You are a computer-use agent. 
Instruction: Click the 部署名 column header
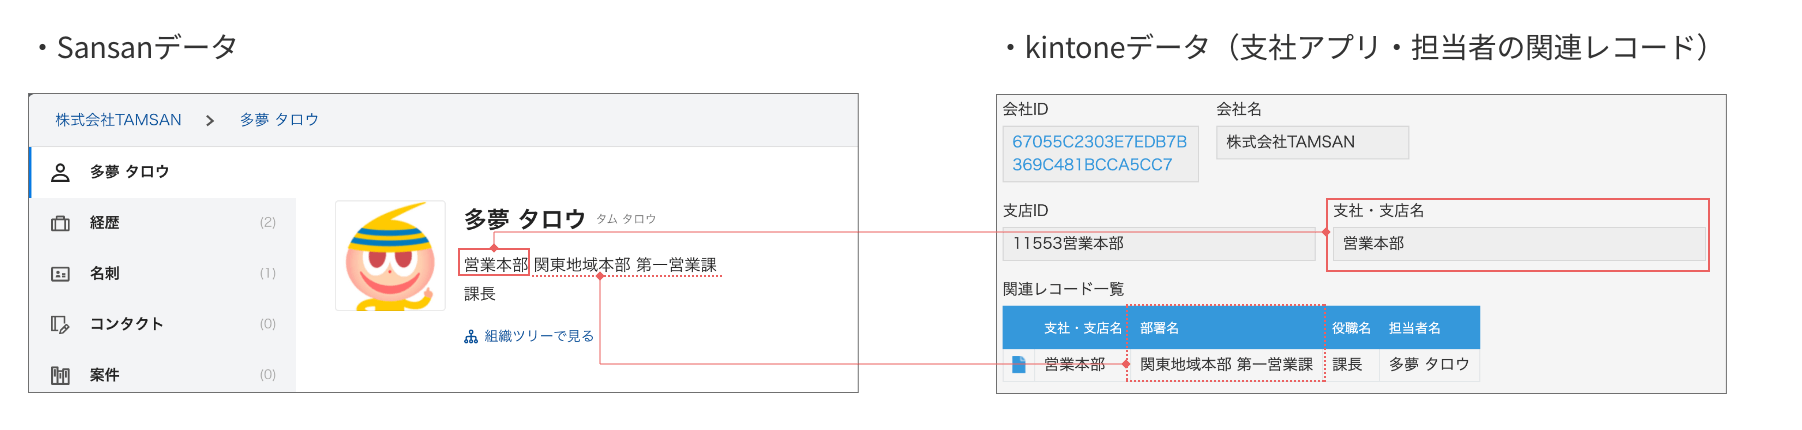point(1160,328)
